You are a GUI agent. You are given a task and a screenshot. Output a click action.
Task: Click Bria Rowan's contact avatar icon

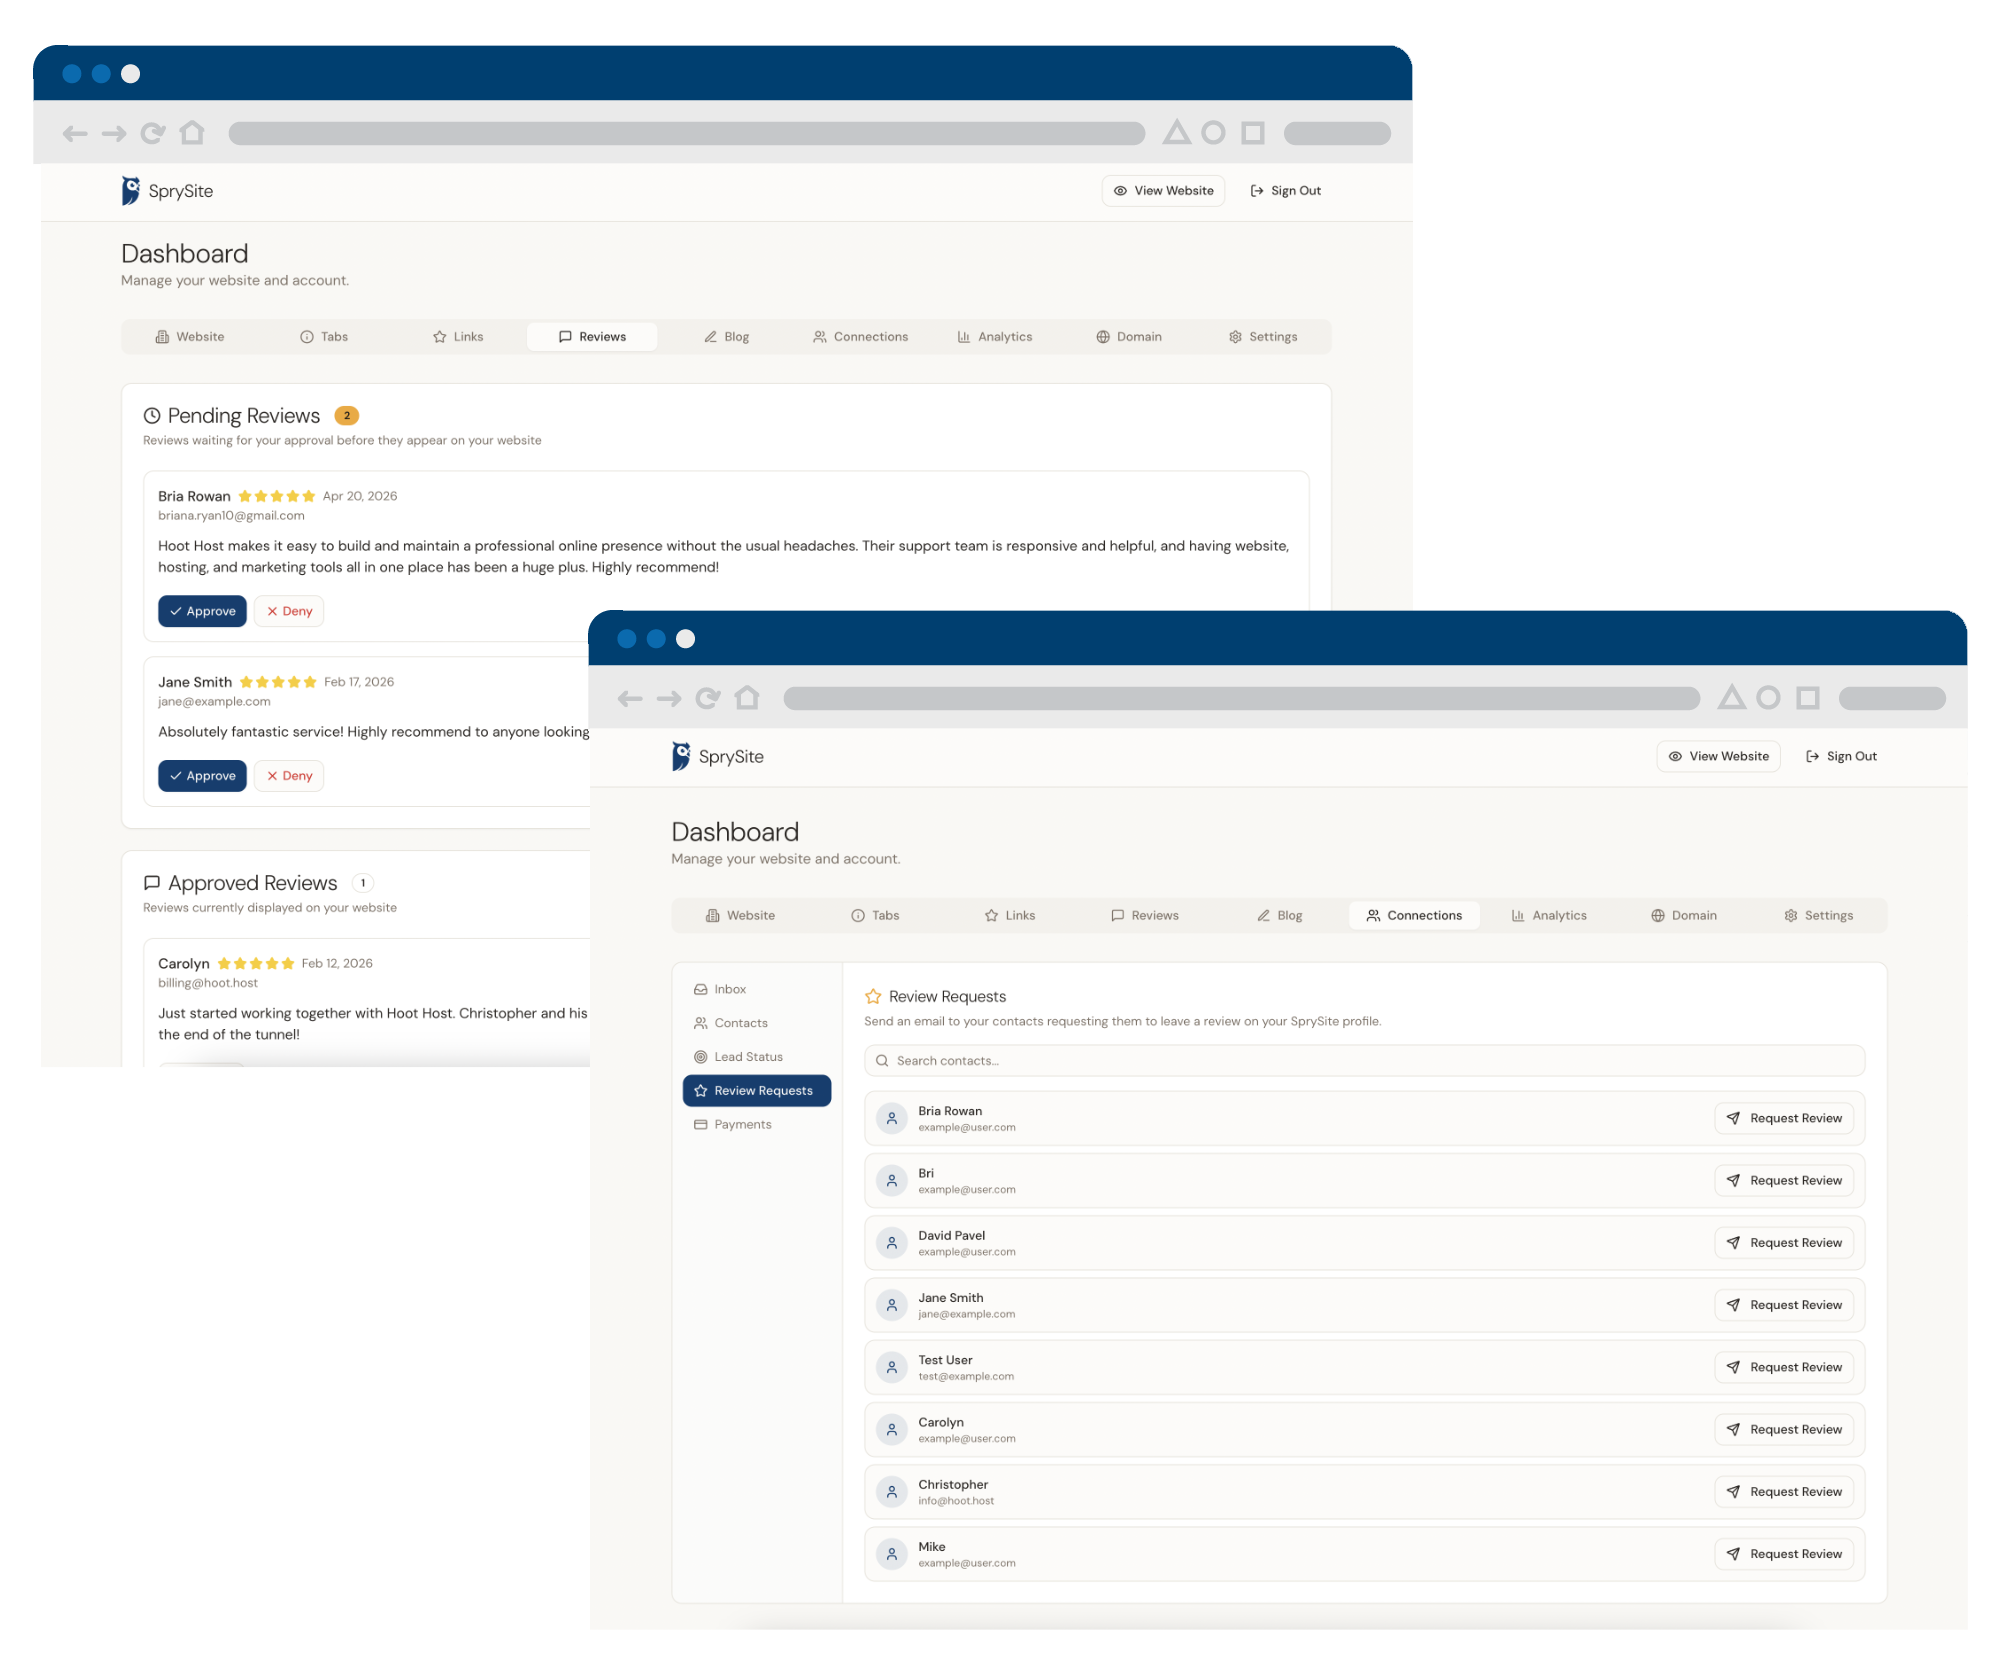click(891, 1118)
